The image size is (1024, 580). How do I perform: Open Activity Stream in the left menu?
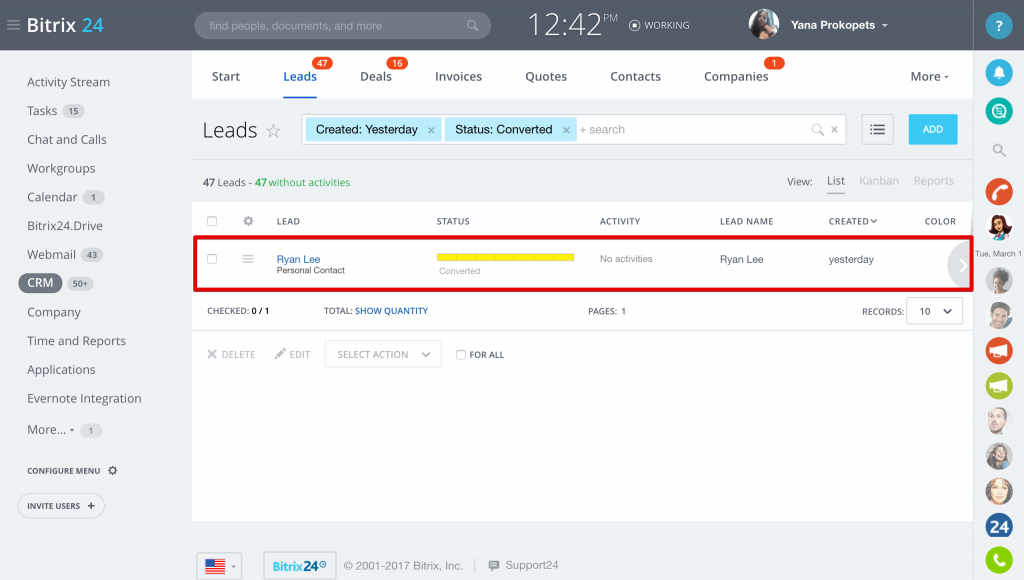[69, 82]
